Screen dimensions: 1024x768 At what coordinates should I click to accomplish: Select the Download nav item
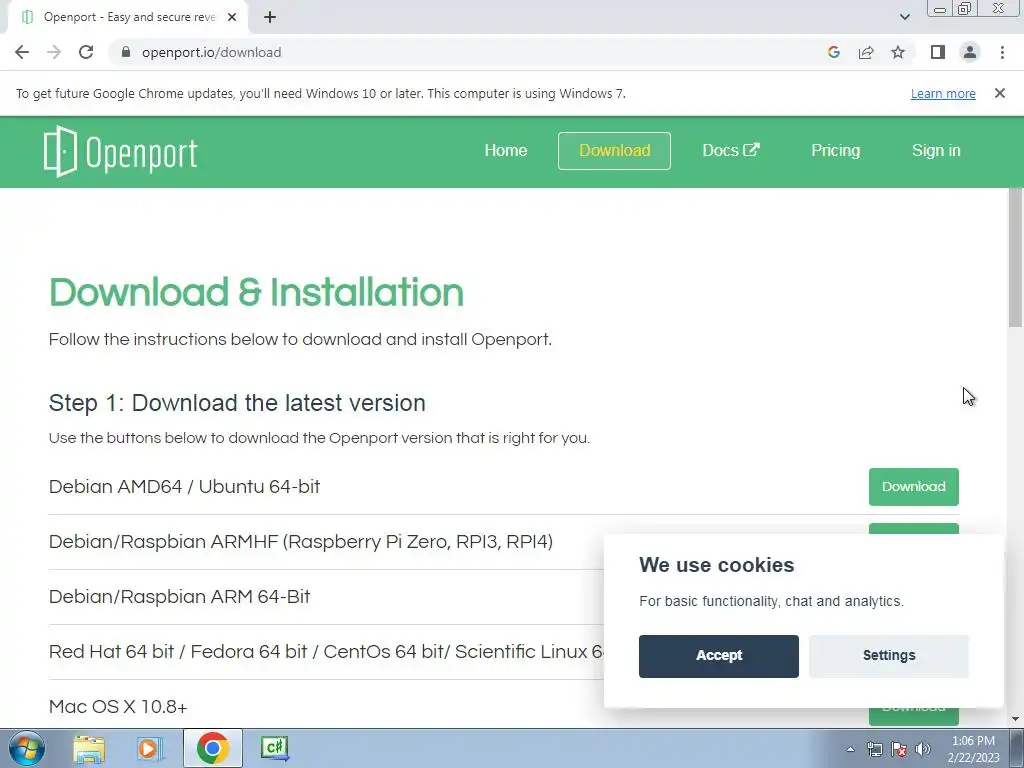click(615, 151)
